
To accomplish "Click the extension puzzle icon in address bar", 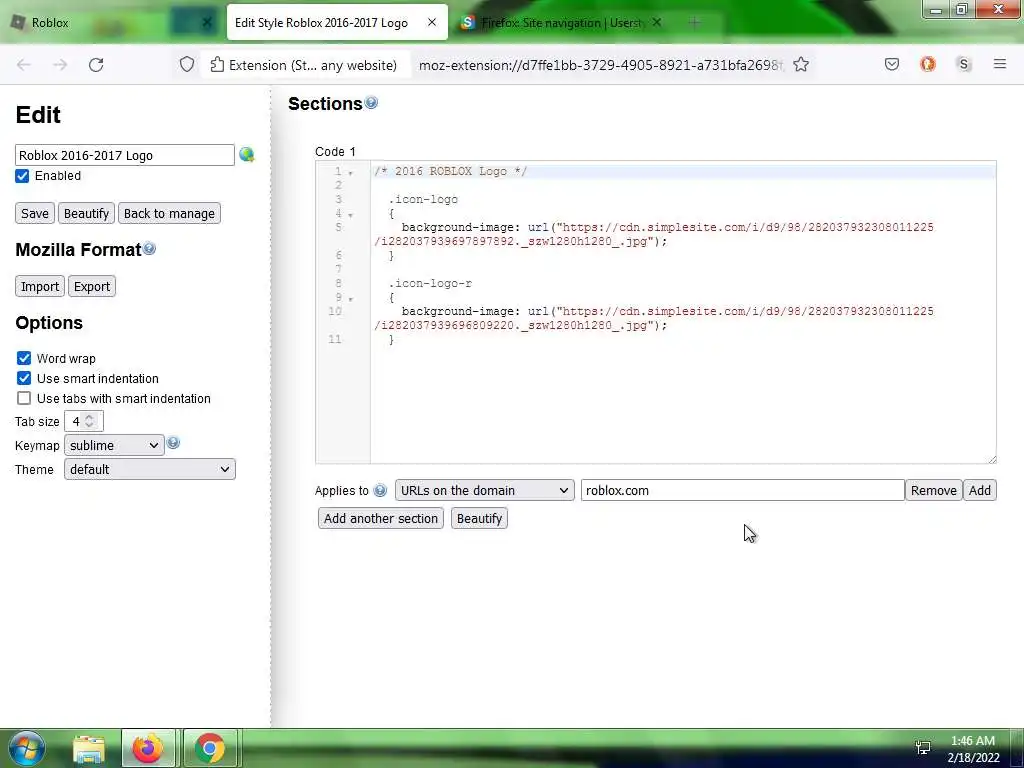I will (217, 65).
